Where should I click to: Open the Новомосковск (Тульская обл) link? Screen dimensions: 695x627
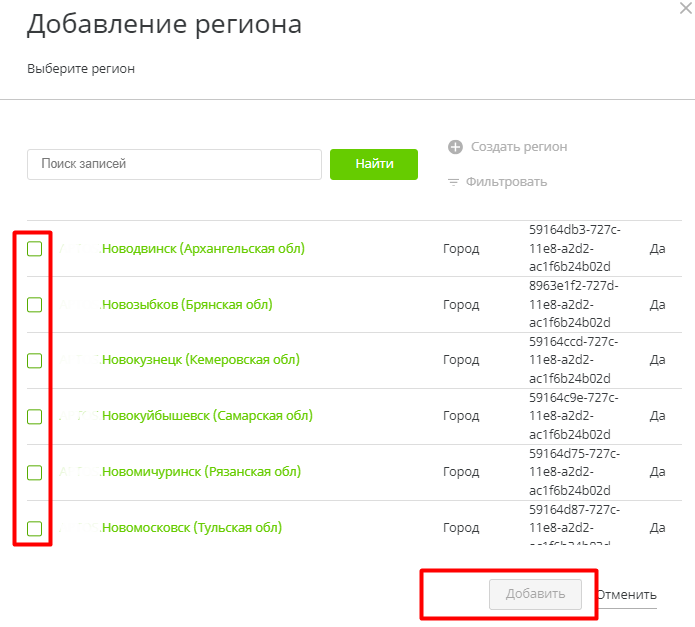click(x=192, y=528)
